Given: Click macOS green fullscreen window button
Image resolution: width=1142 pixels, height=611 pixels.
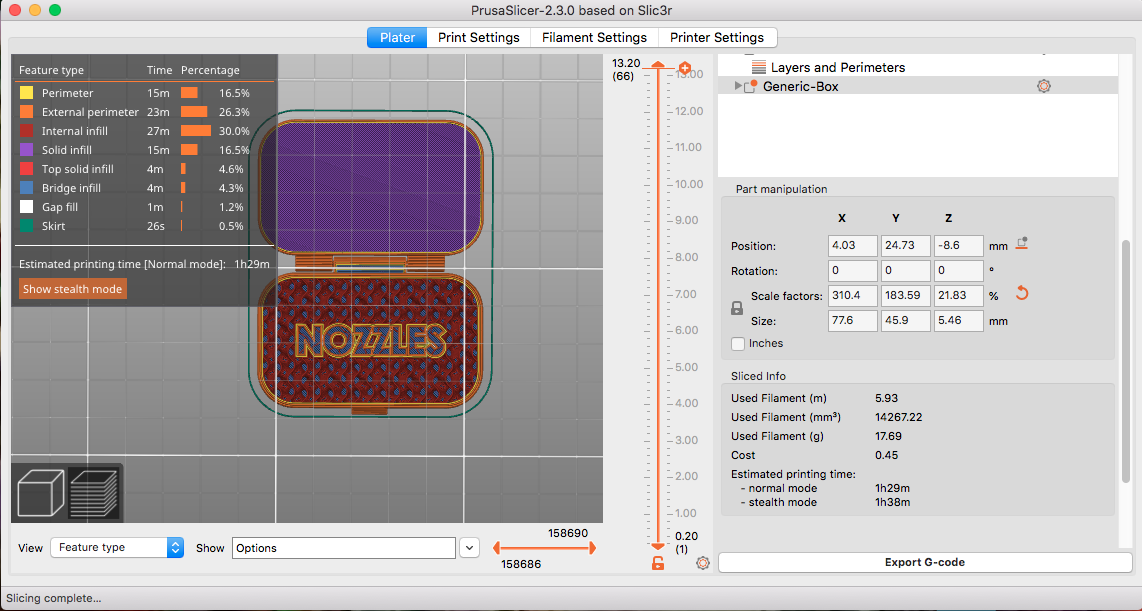Looking at the screenshot, I should [55, 10].
